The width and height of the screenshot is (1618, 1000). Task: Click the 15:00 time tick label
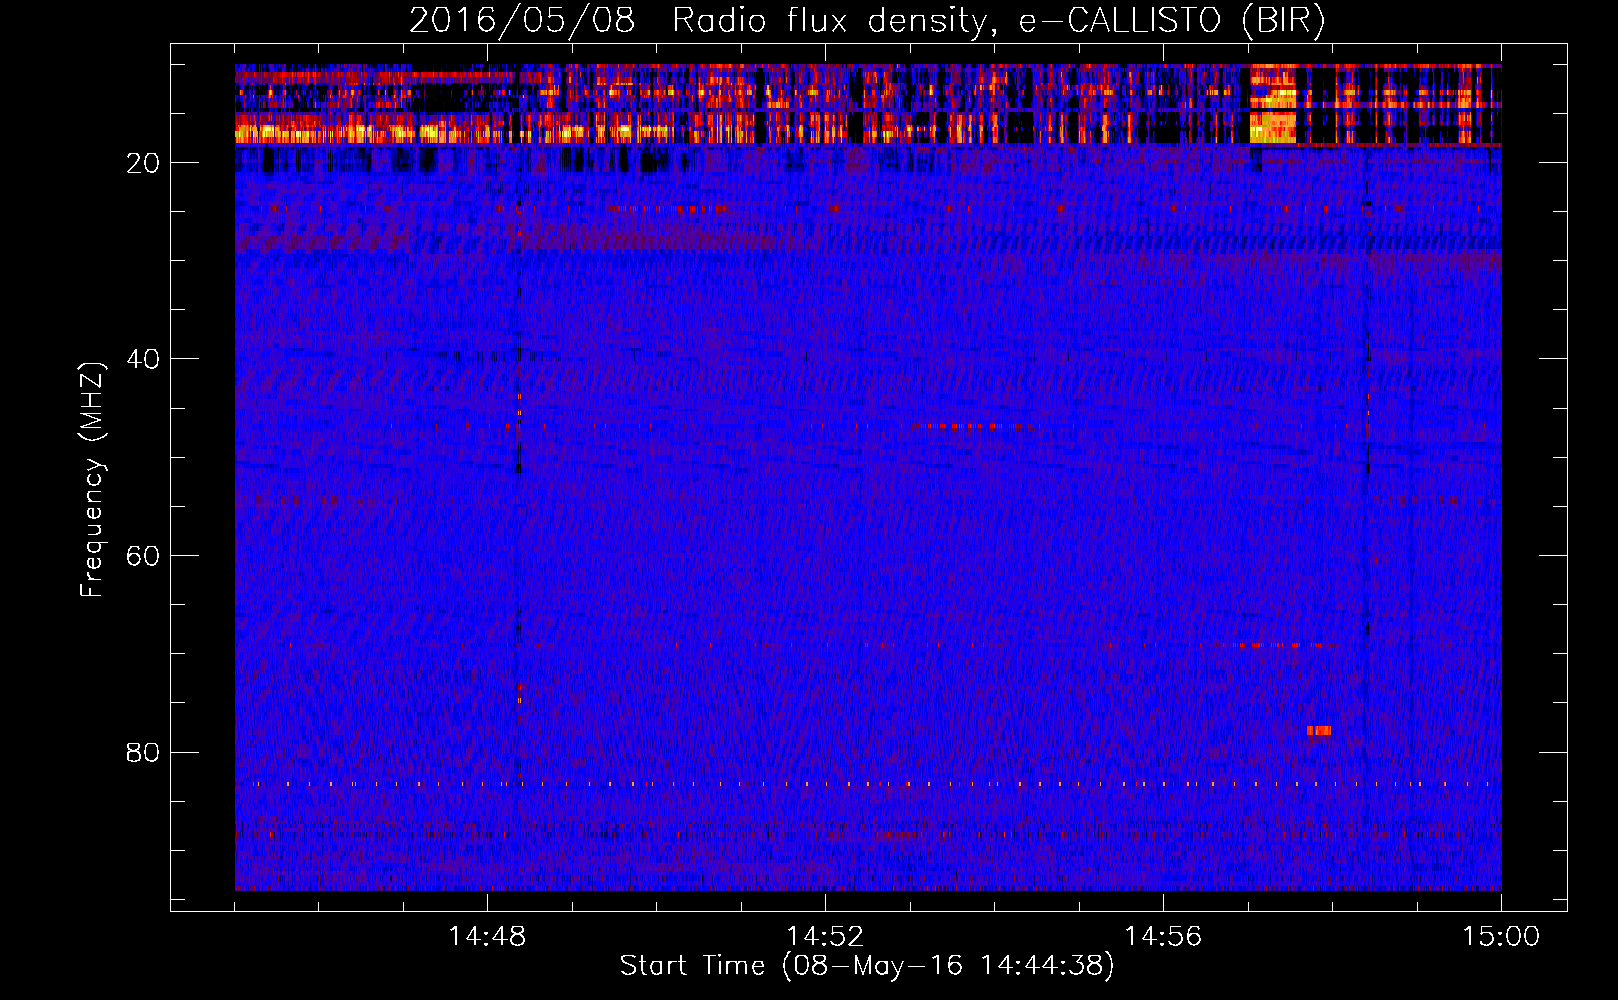coord(1501,937)
